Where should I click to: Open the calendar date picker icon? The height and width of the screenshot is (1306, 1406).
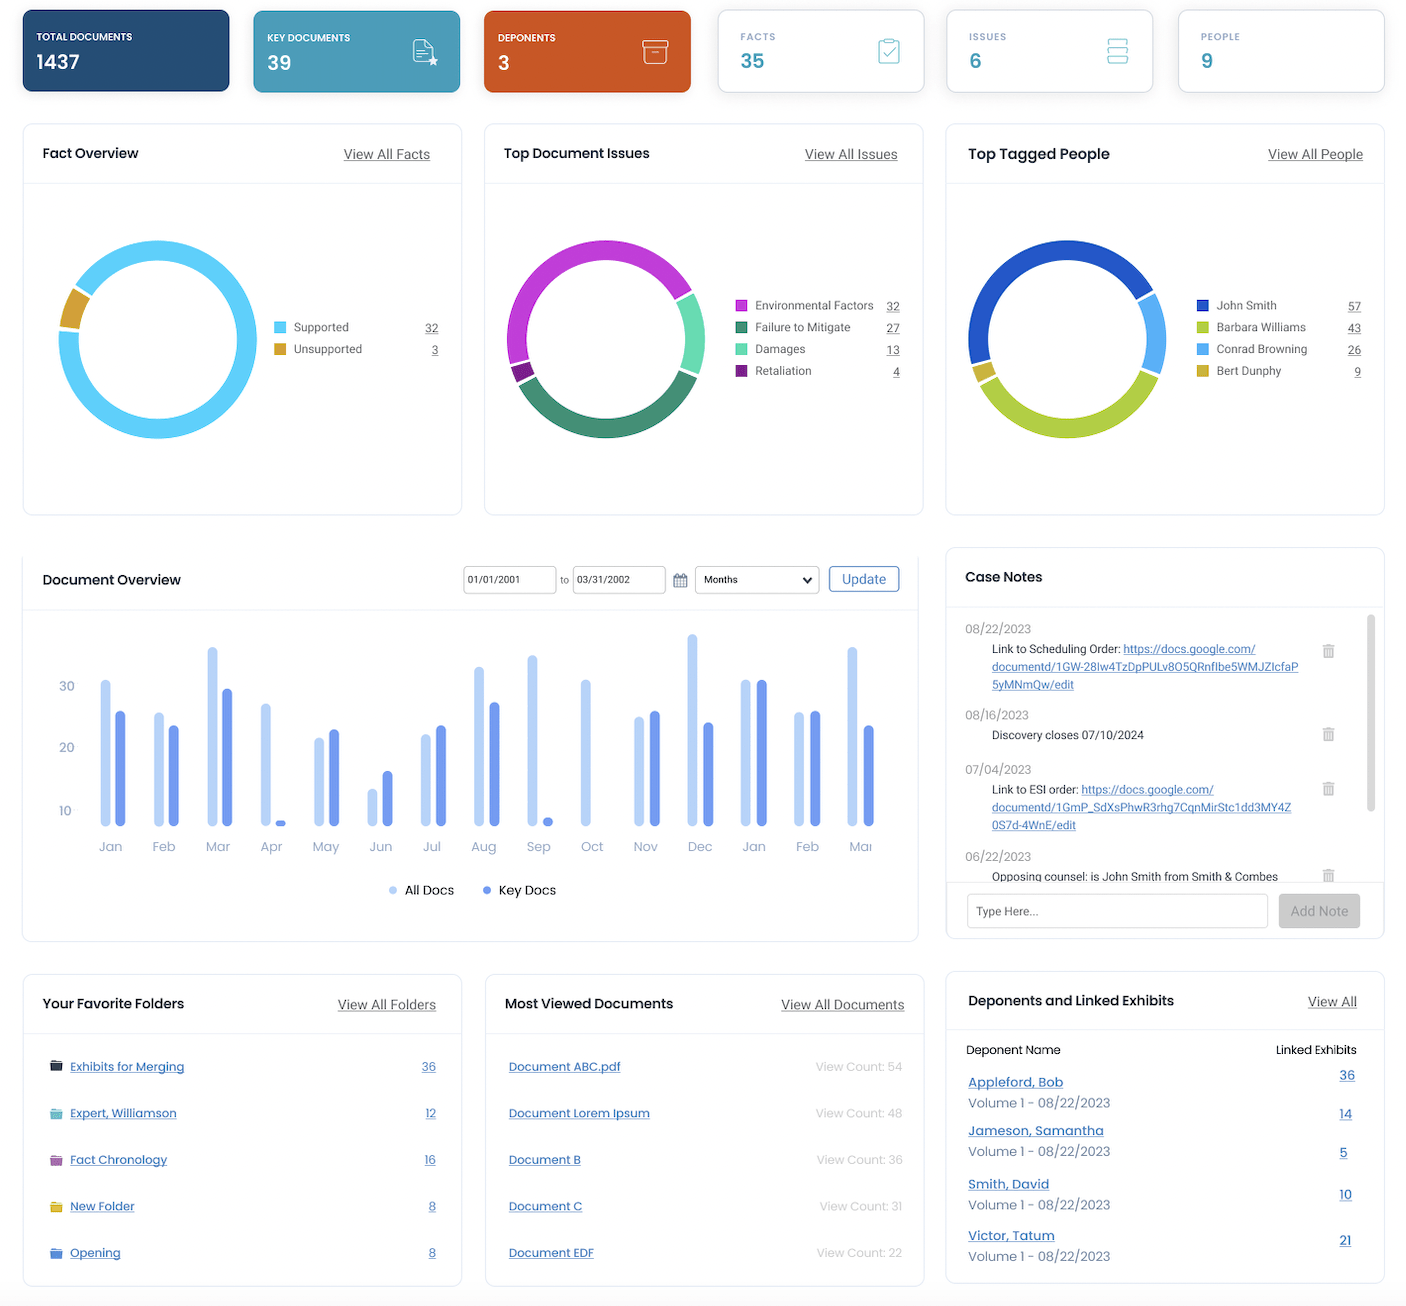[x=680, y=580]
